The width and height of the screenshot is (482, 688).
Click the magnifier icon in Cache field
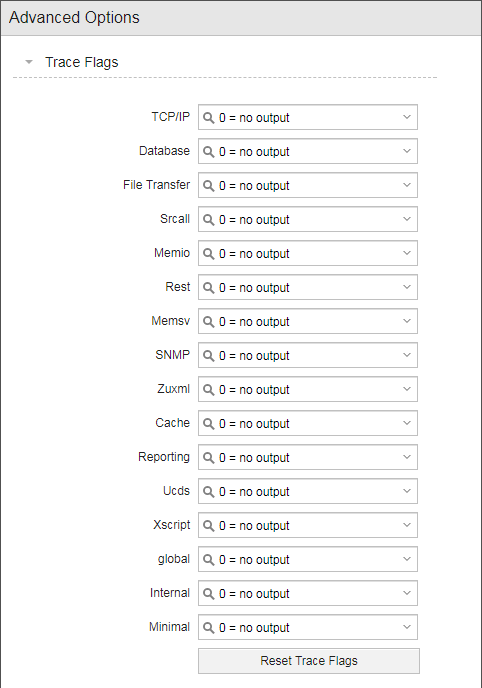[x=209, y=424]
